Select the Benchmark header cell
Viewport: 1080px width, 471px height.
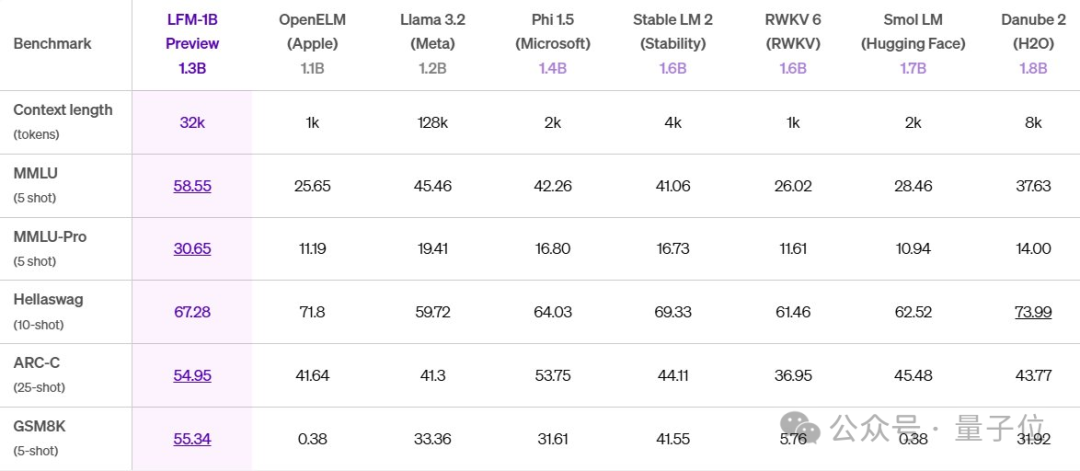(52, 44)
